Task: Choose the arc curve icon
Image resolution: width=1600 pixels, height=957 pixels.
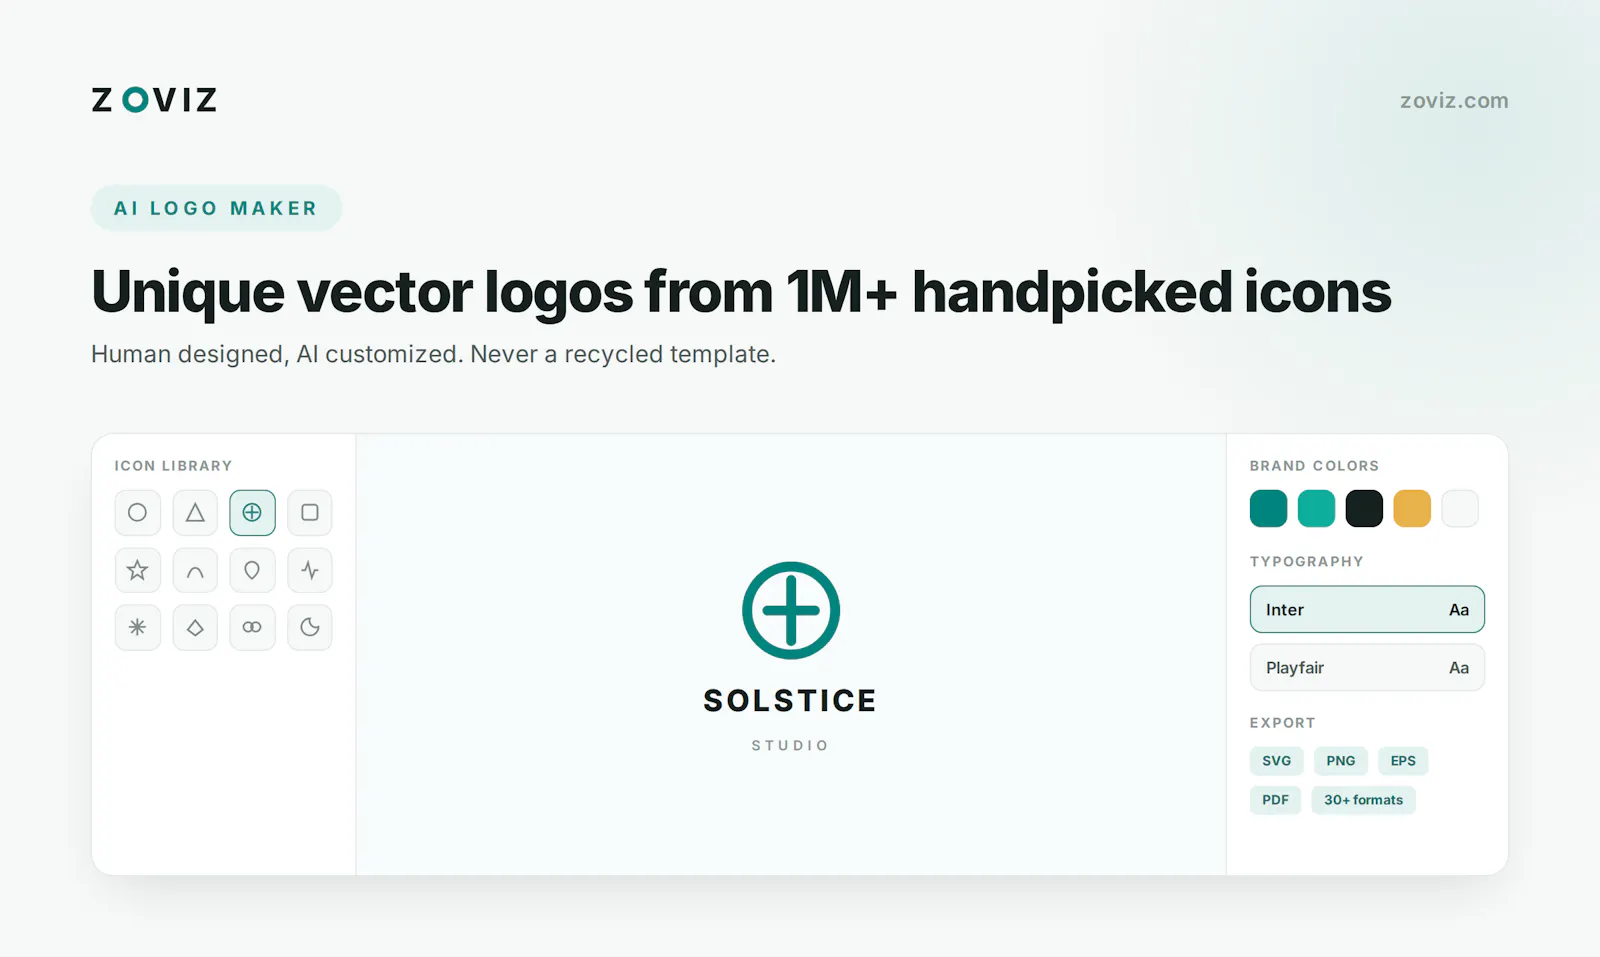Action: point(195,570)
